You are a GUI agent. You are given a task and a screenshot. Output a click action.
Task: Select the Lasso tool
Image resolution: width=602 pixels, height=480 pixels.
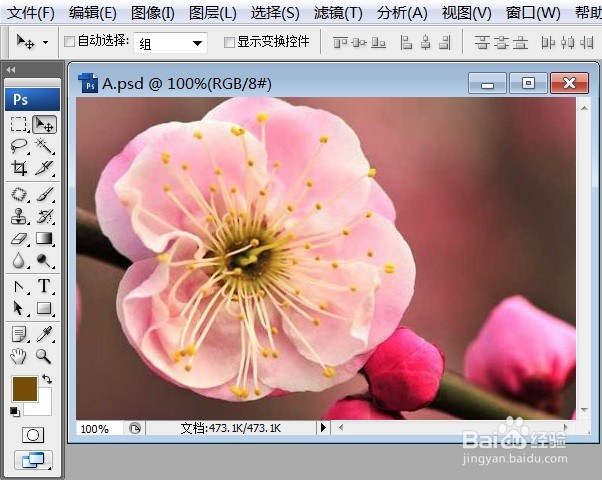tap(19, 146)
